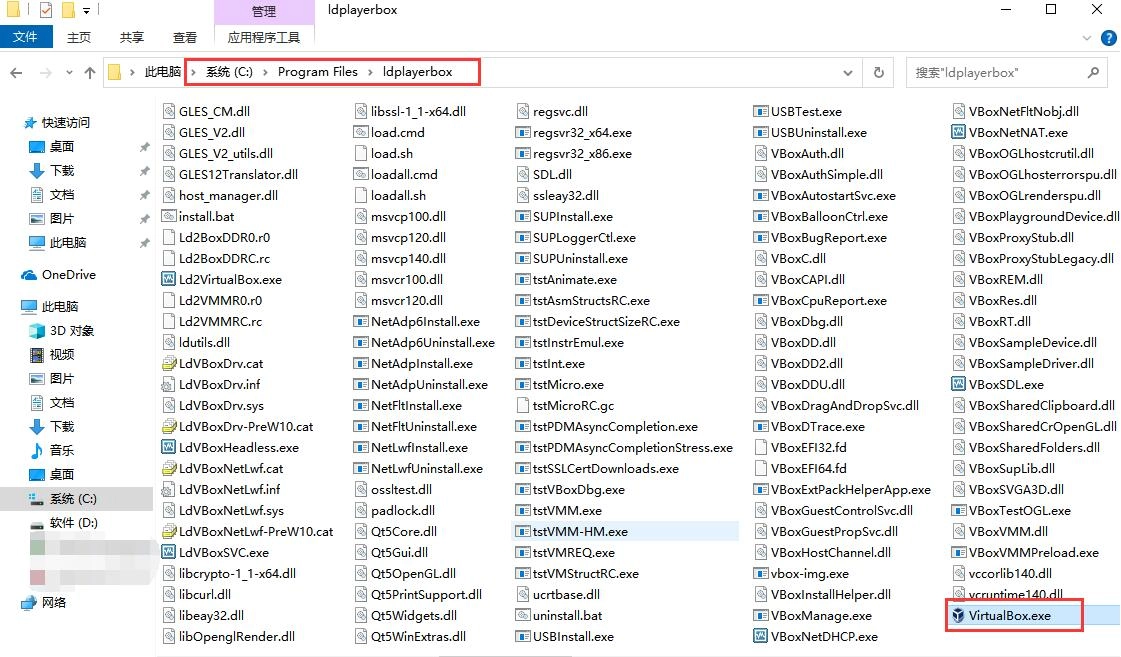
Task: Open 网络 network in navigation pane
Action: tap(44, 603)
